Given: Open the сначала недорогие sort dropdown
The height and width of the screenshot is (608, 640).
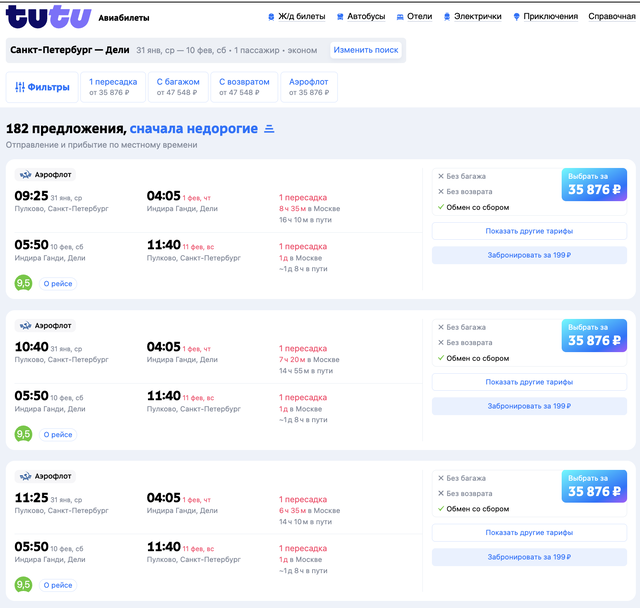Looking at the screenshot, I should click(194, 129).
